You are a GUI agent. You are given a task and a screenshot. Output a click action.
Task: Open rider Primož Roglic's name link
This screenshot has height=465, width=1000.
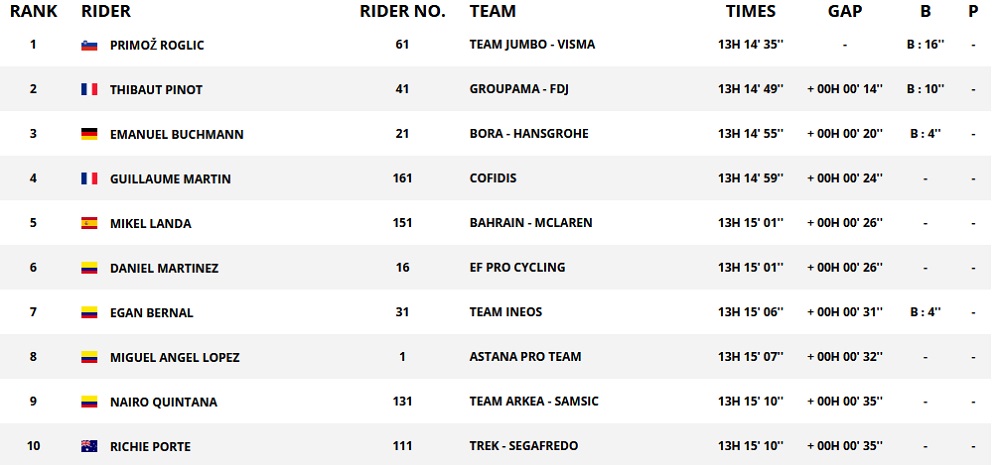(x=156, y=45)
